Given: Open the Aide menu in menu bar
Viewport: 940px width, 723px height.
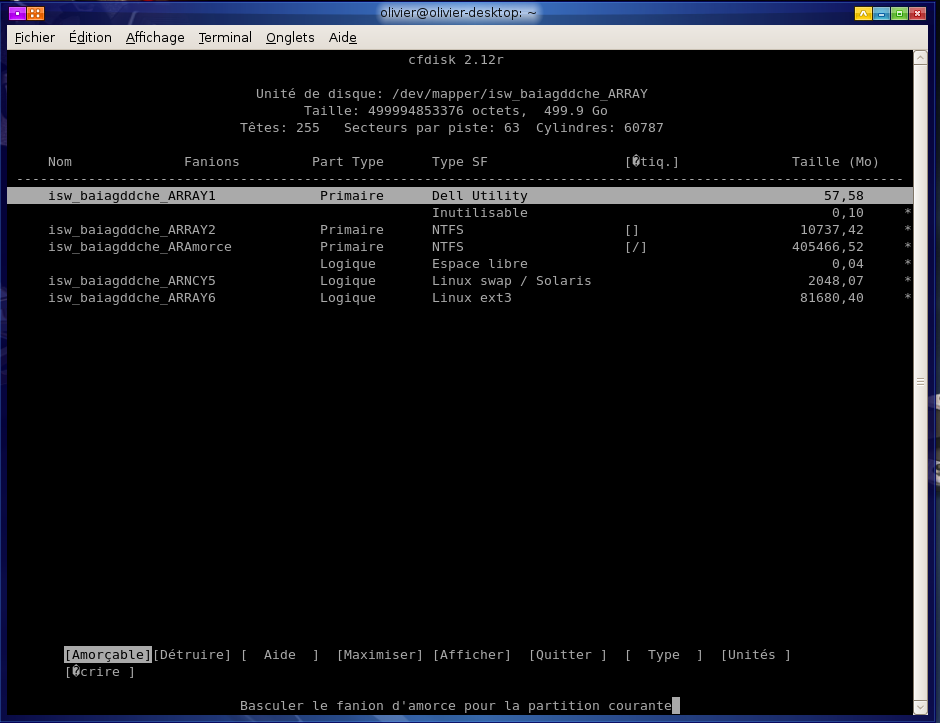Looking at the screenshot, I should 343,37.
